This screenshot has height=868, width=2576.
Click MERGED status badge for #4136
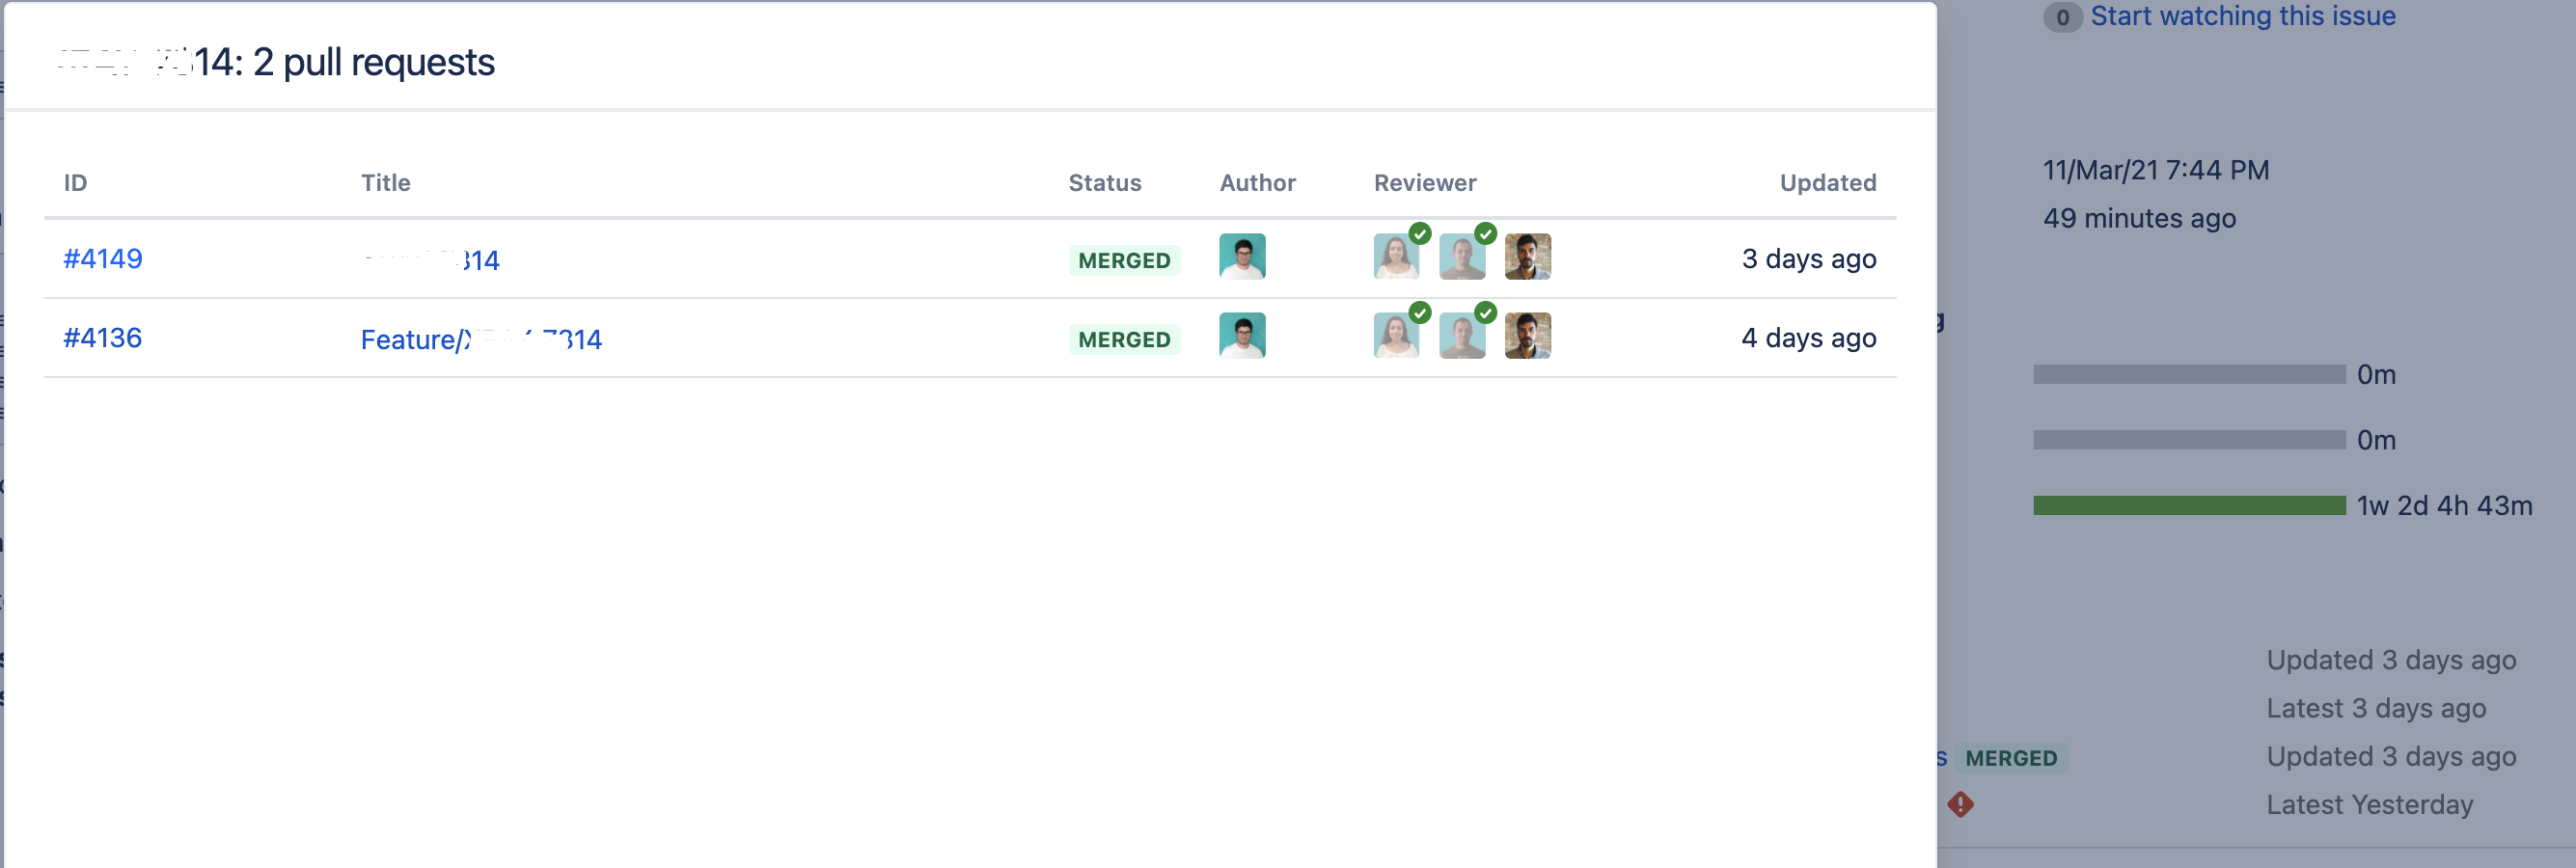1124,339
